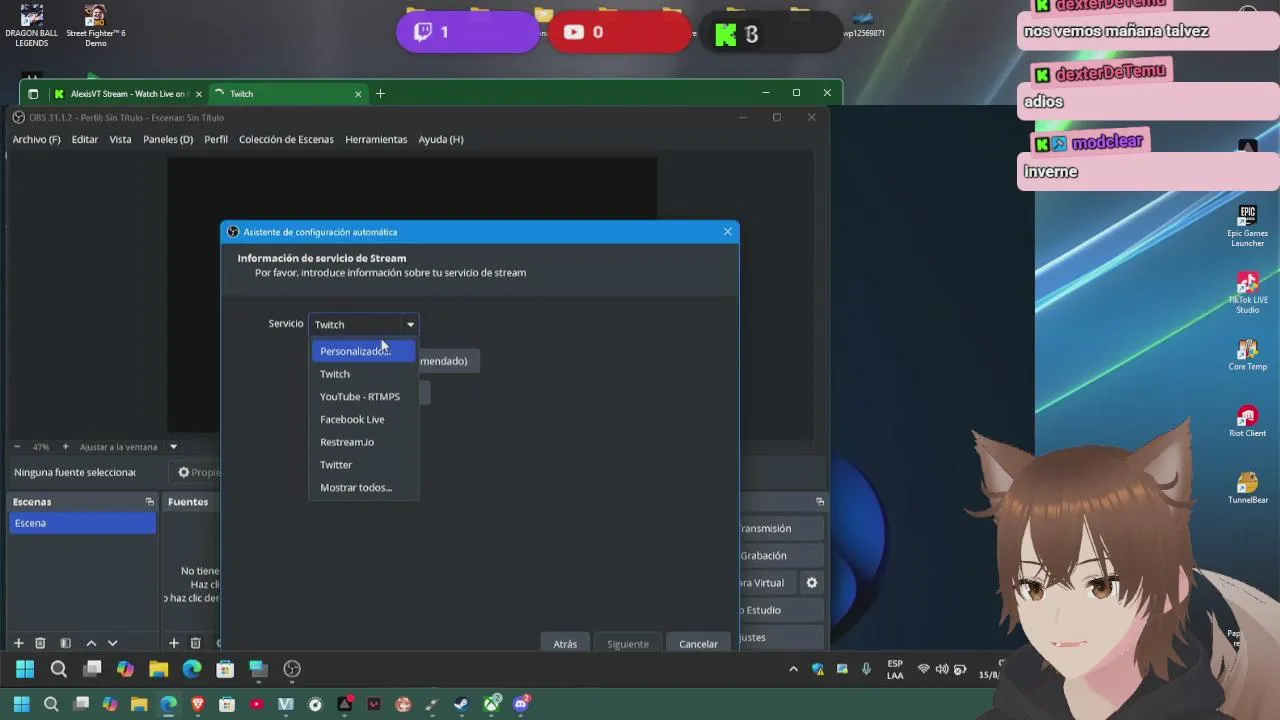This screenshot has width=1280, height=720.
Task: Click the Transmisión button in OBS controls
Action: click(x=780, y=528)
